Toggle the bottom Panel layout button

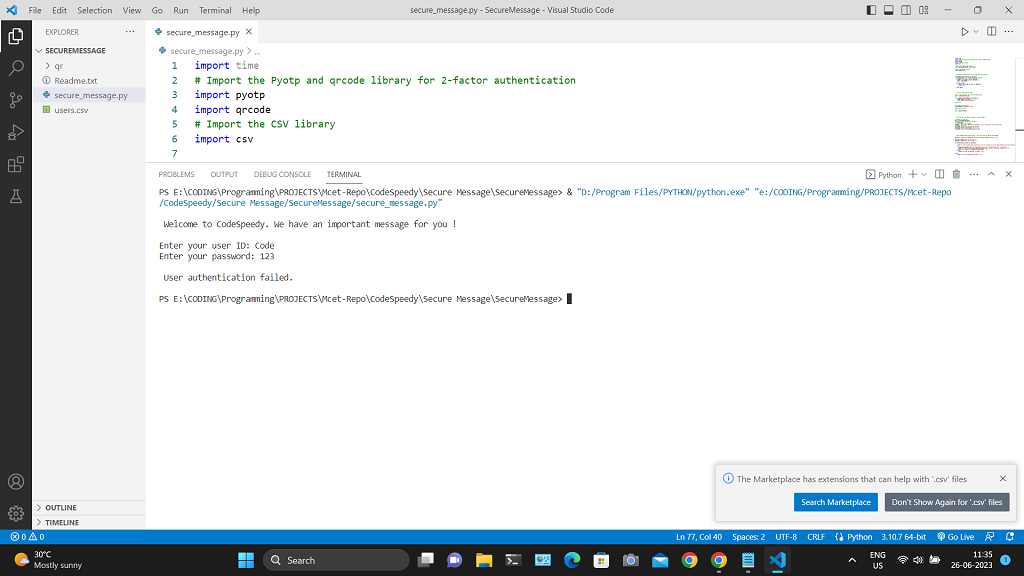tap(889, 10)
